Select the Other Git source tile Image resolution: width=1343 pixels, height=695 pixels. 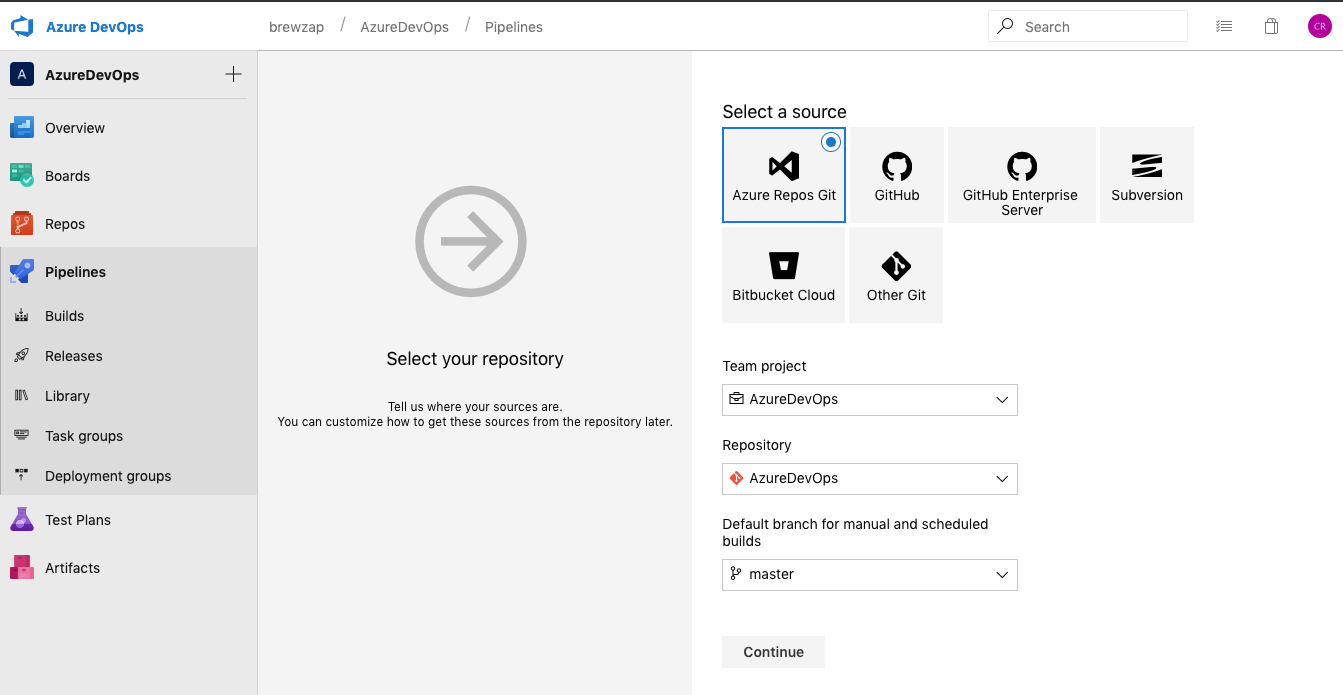[x=896, y=275]
